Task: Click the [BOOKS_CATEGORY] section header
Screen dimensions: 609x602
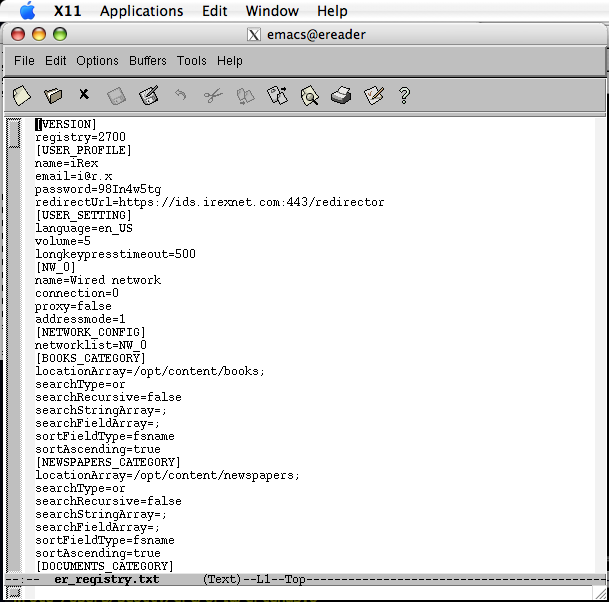Action: (x=90, y=358)
